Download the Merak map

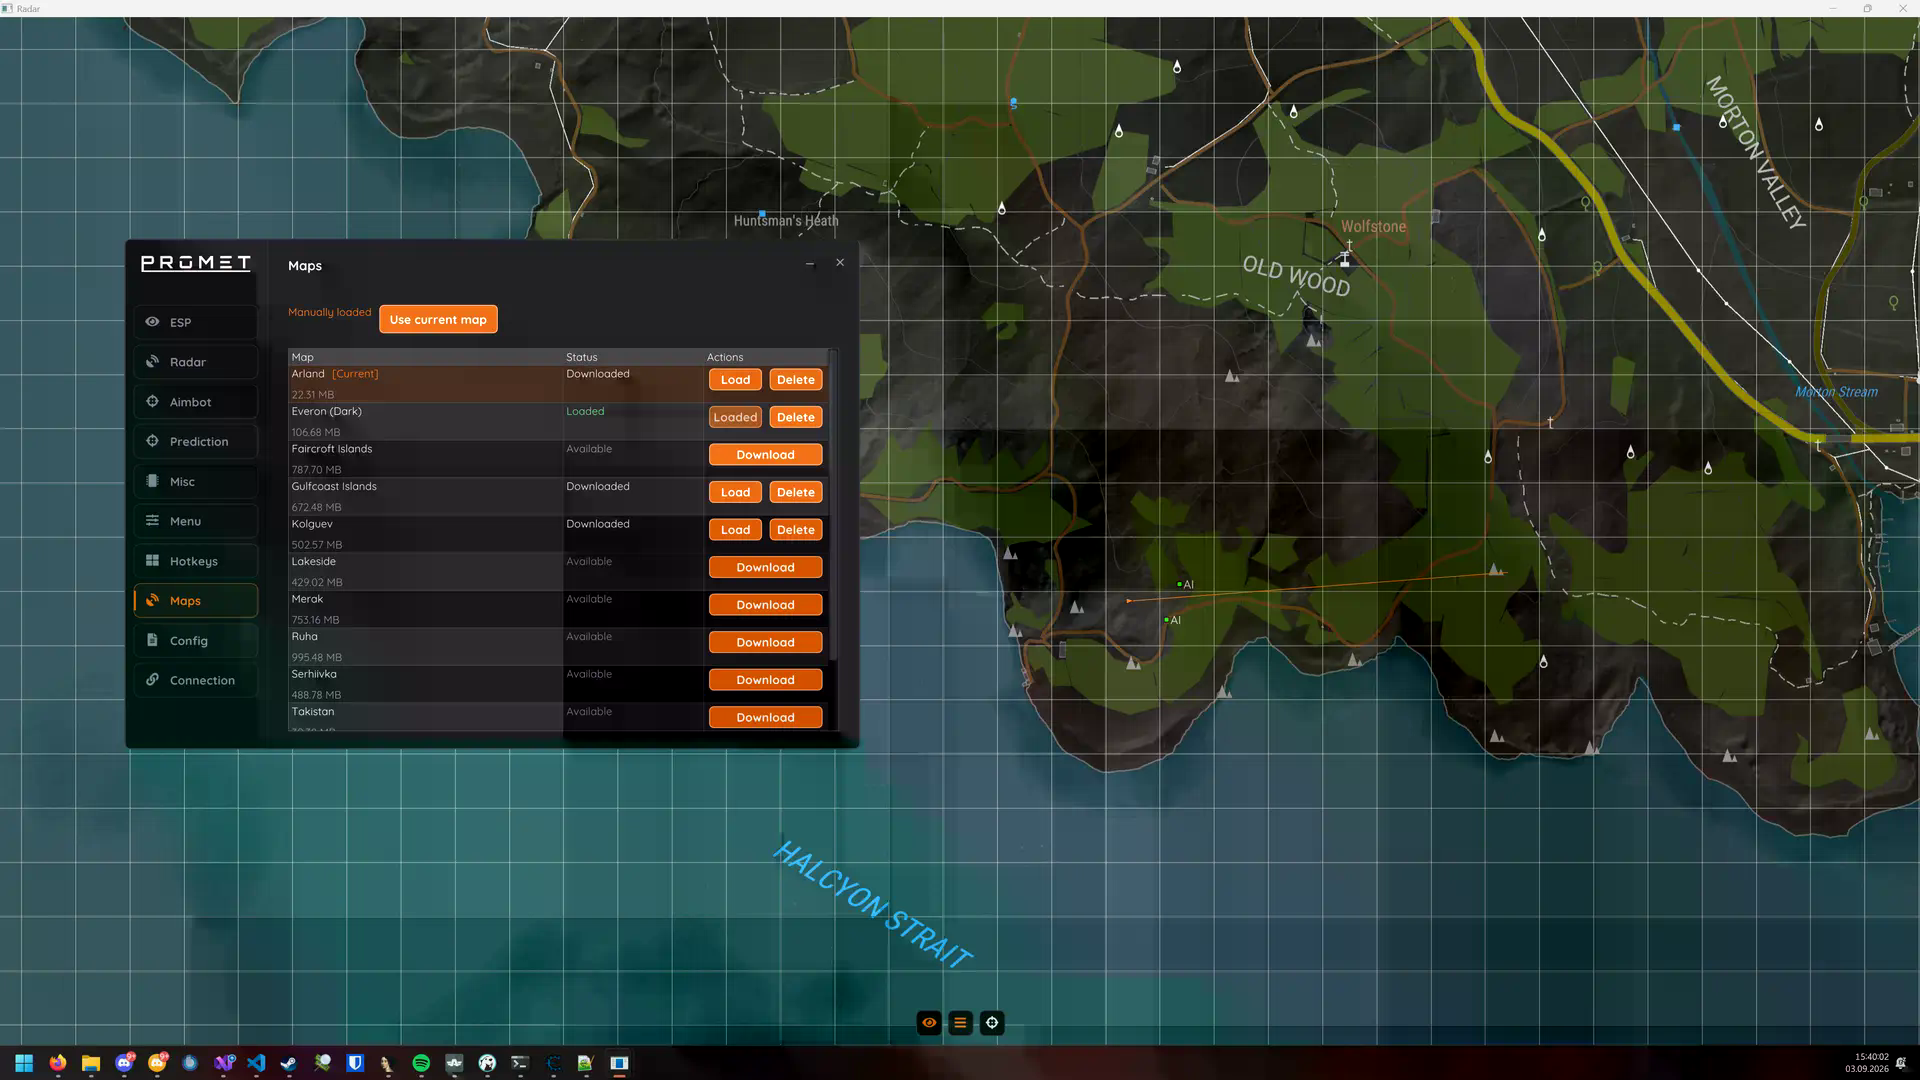pyautogui.click(x=766, y=605)
